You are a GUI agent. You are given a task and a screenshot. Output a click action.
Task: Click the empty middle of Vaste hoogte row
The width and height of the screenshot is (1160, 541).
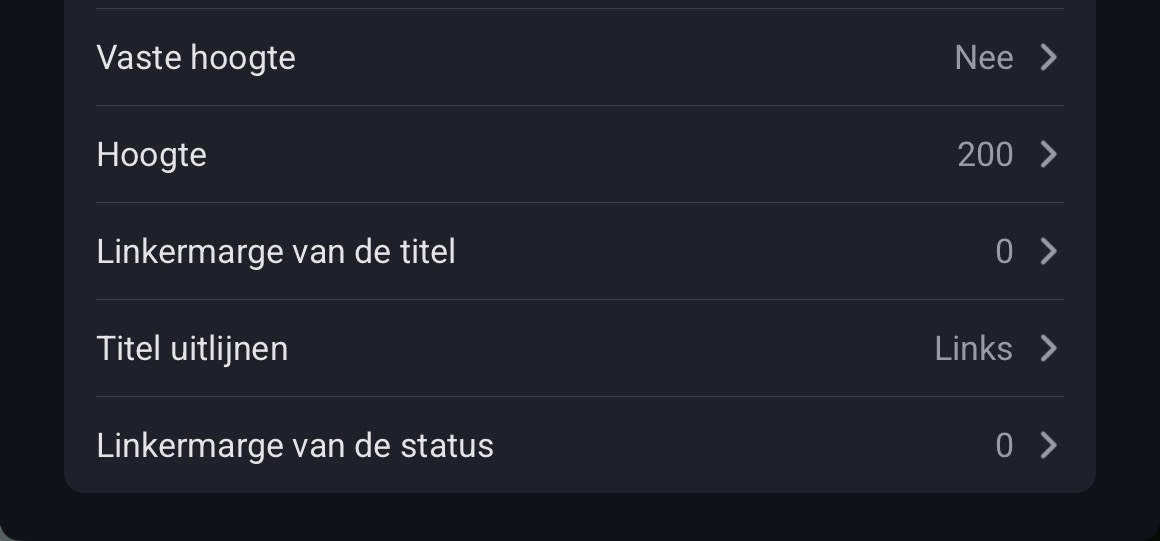coord(620,58)
